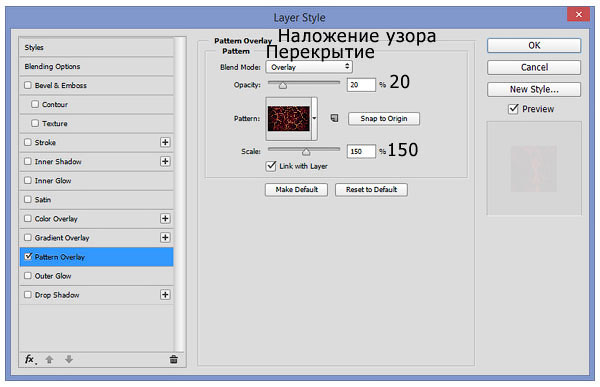Select the Pattern Overlay entry
The height and width of the screenshot is (387, 600).
click(96, 257)
